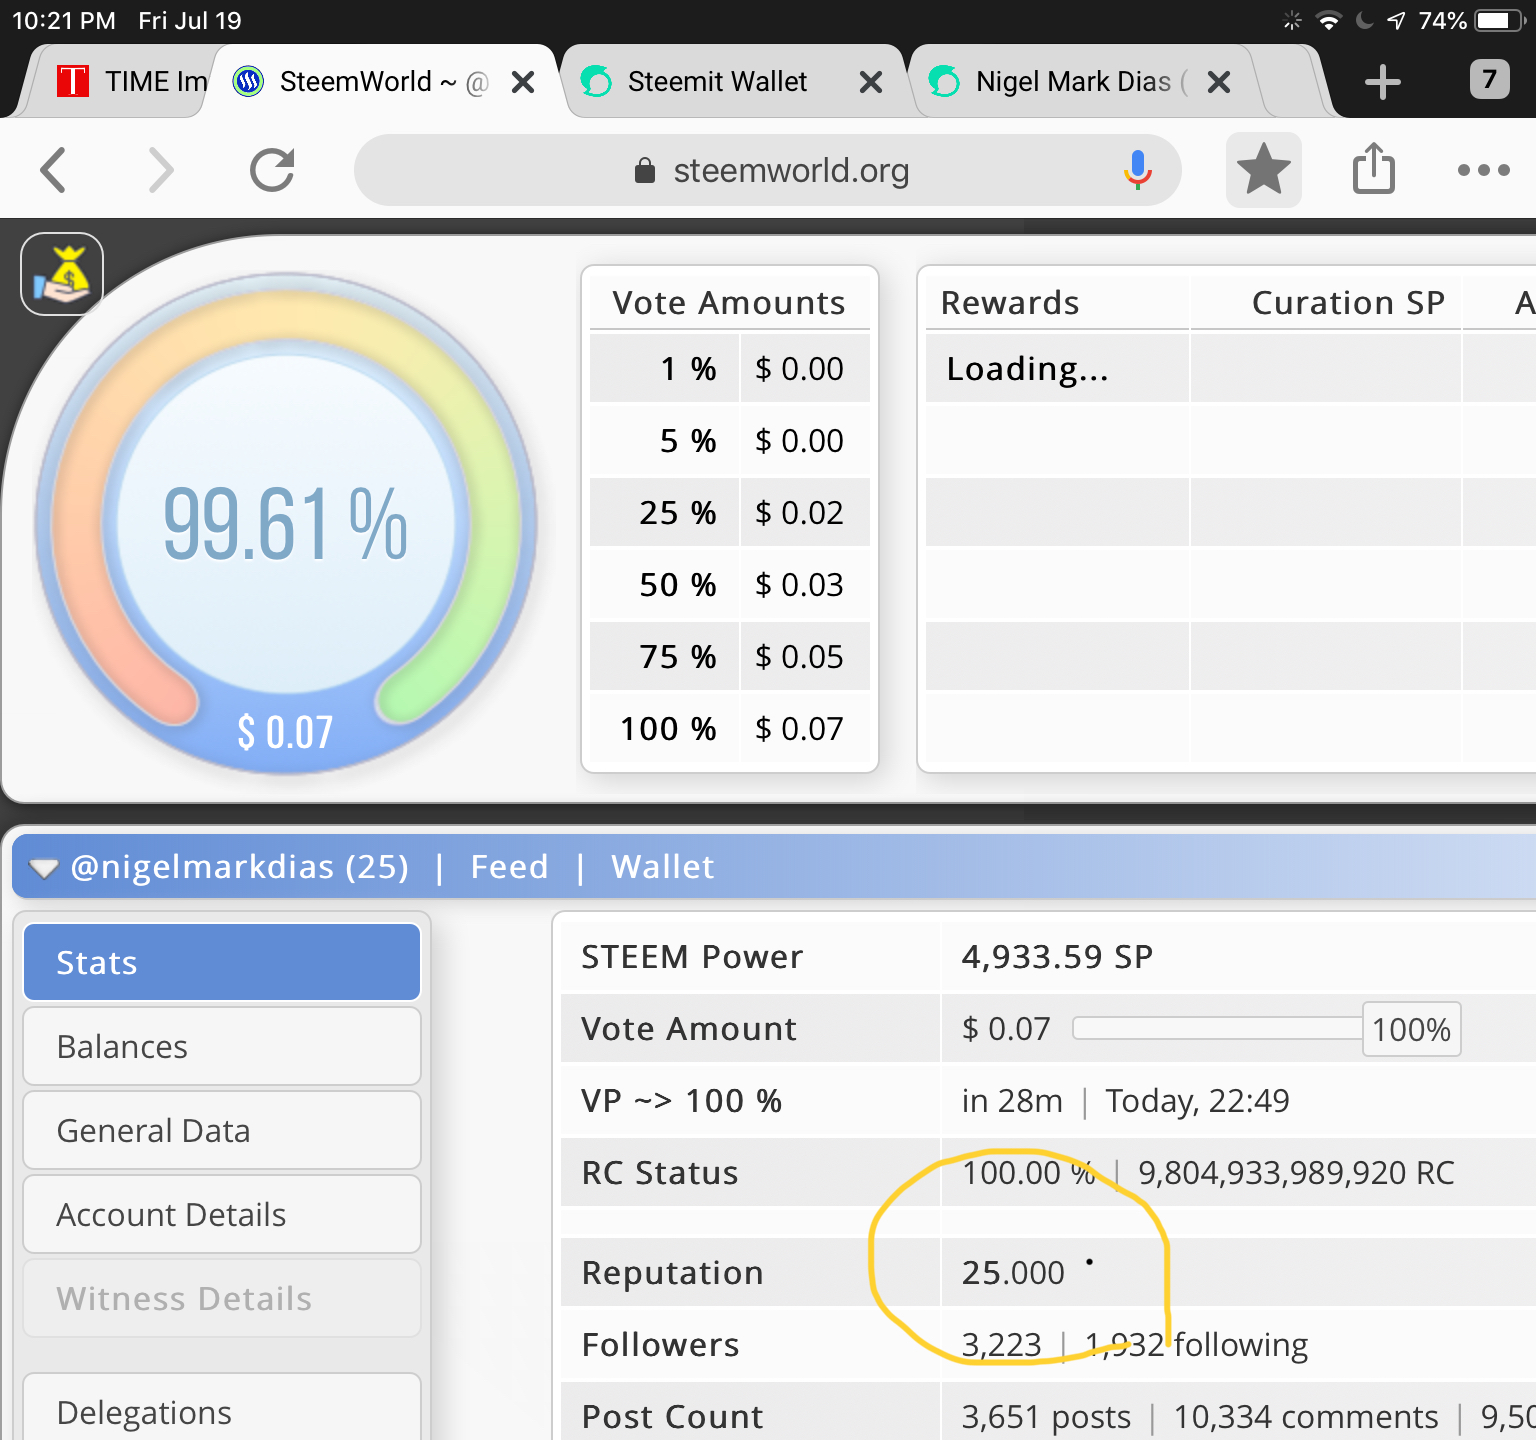Select the 75 % vote amount row
This screenshot has height=1440, width=1536.
(730, 656)
